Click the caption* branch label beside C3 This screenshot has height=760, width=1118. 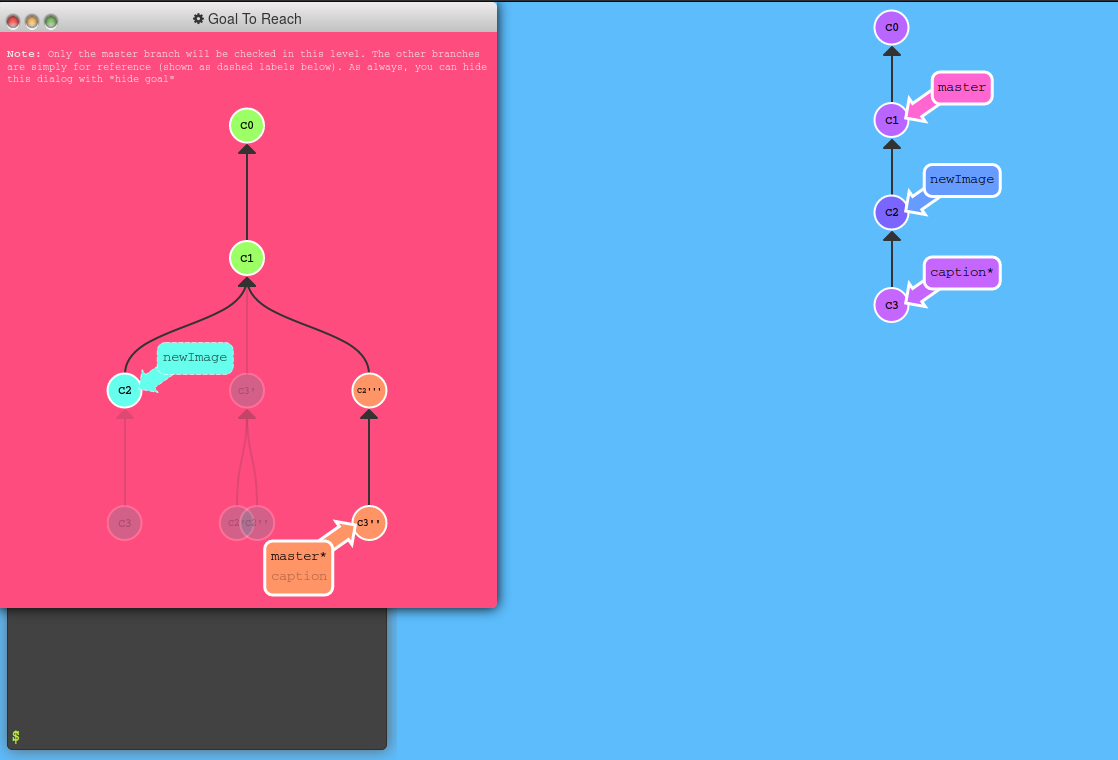pyautogui.click(x=961, y=272)
